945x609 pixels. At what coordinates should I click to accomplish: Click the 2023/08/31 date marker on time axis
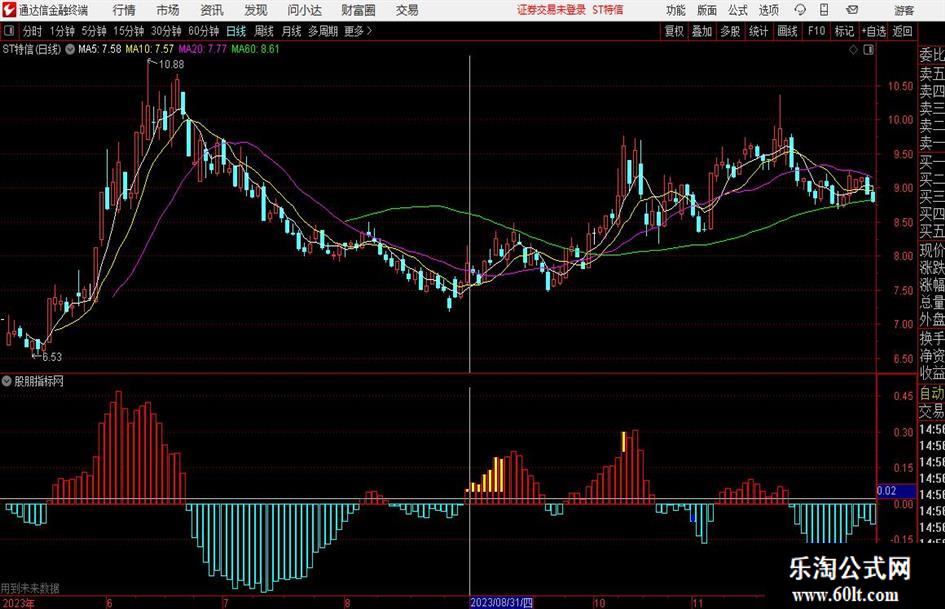501,602
